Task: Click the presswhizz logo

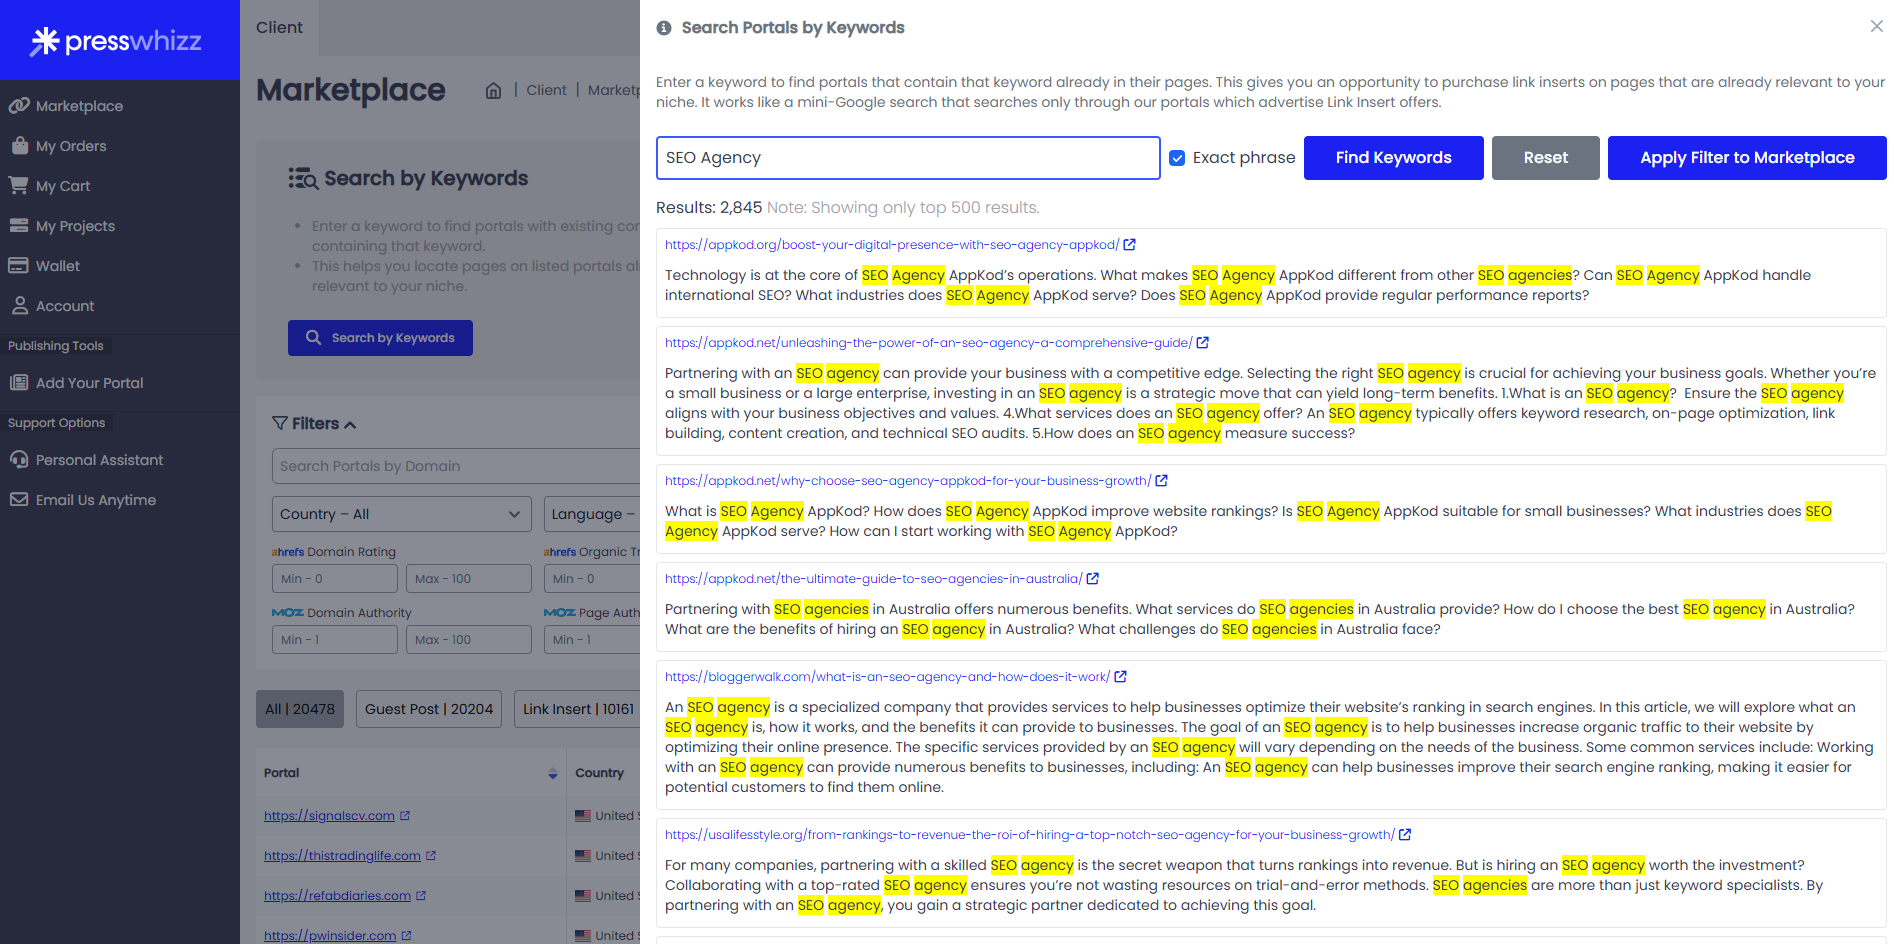Action: 116,41
